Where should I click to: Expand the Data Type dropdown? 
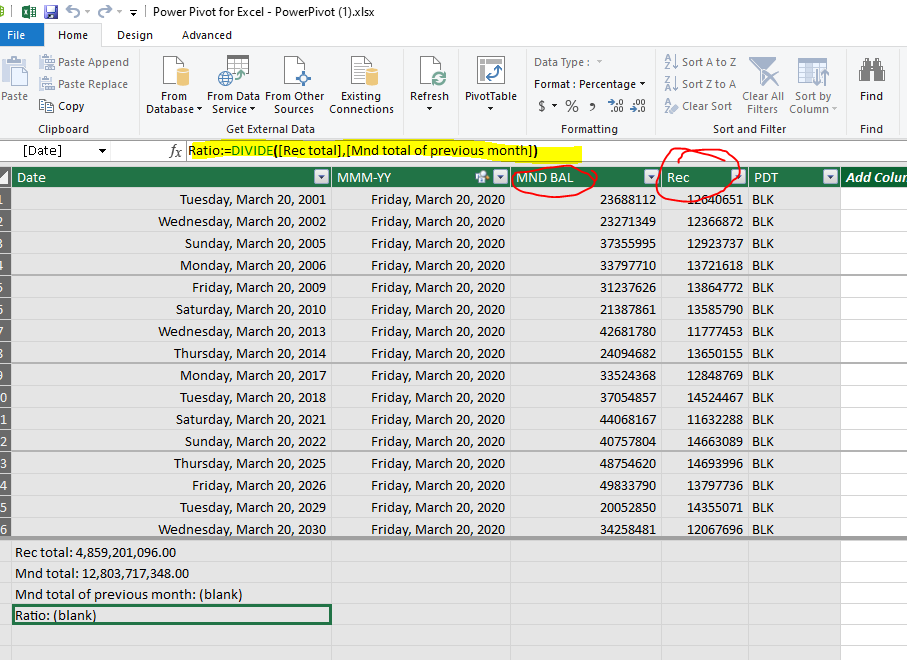(599, 62)
